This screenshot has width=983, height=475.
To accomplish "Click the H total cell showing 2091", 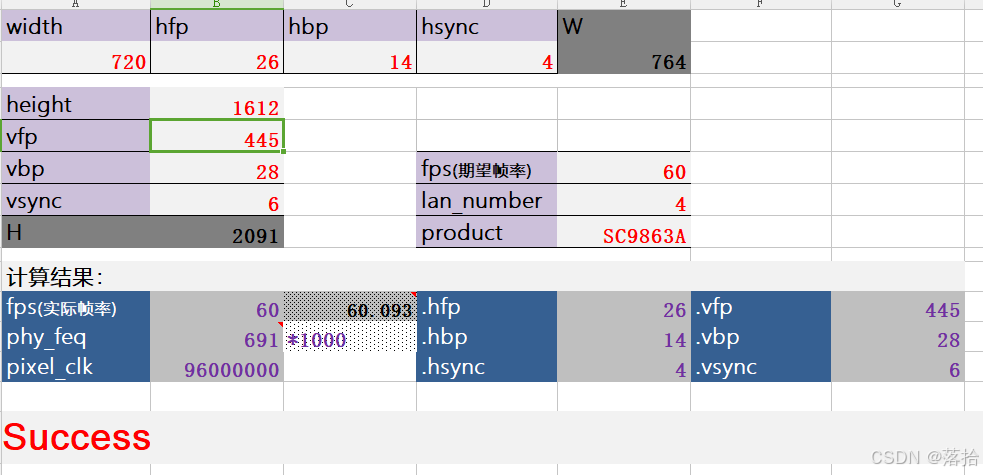I will (217, 232).
